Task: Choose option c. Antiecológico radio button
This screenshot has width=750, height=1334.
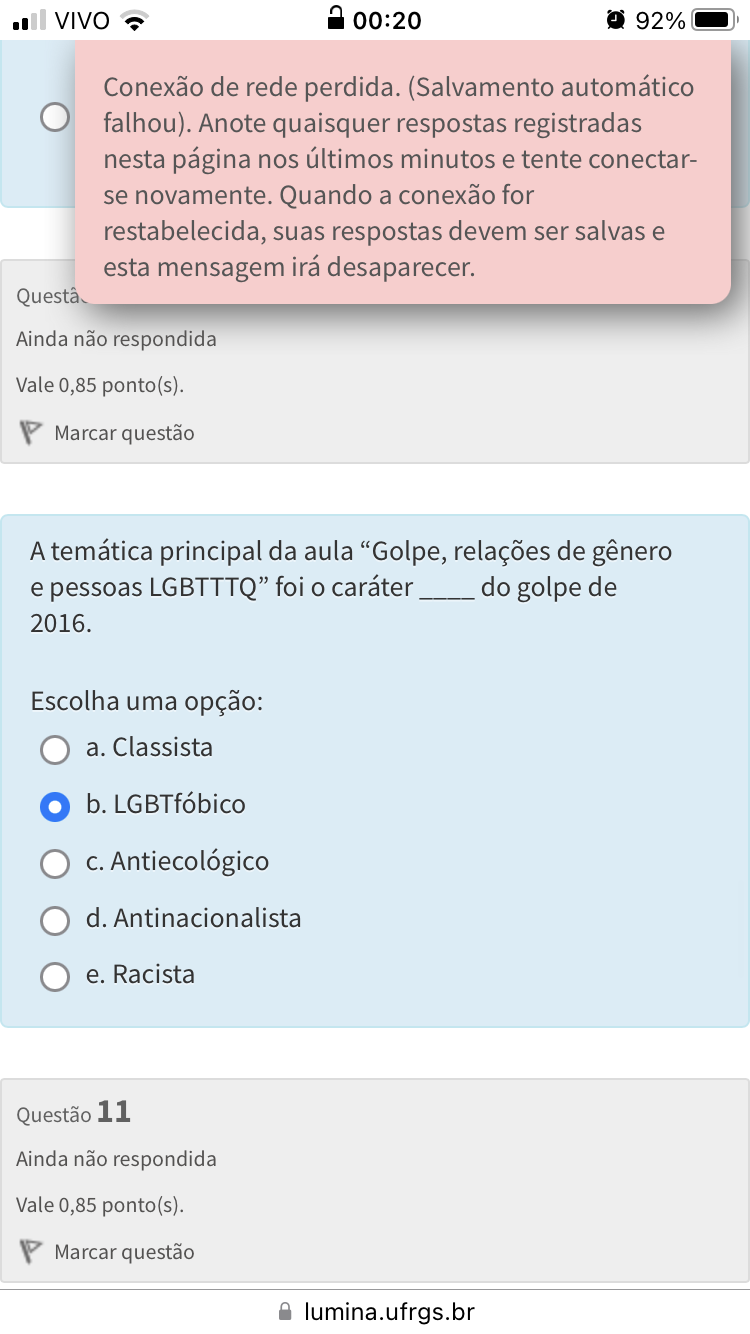Action: coord(55,863)
